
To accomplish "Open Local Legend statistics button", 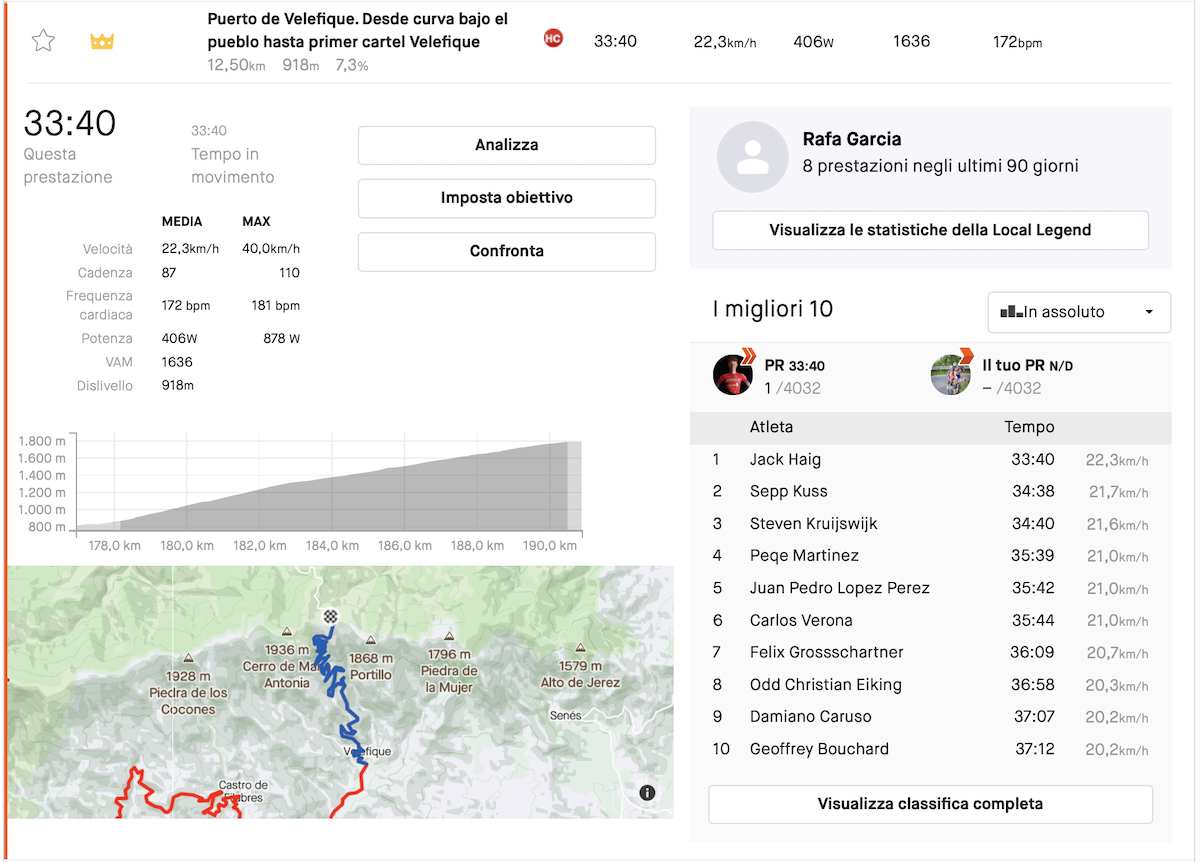I will tap(930, 230).
